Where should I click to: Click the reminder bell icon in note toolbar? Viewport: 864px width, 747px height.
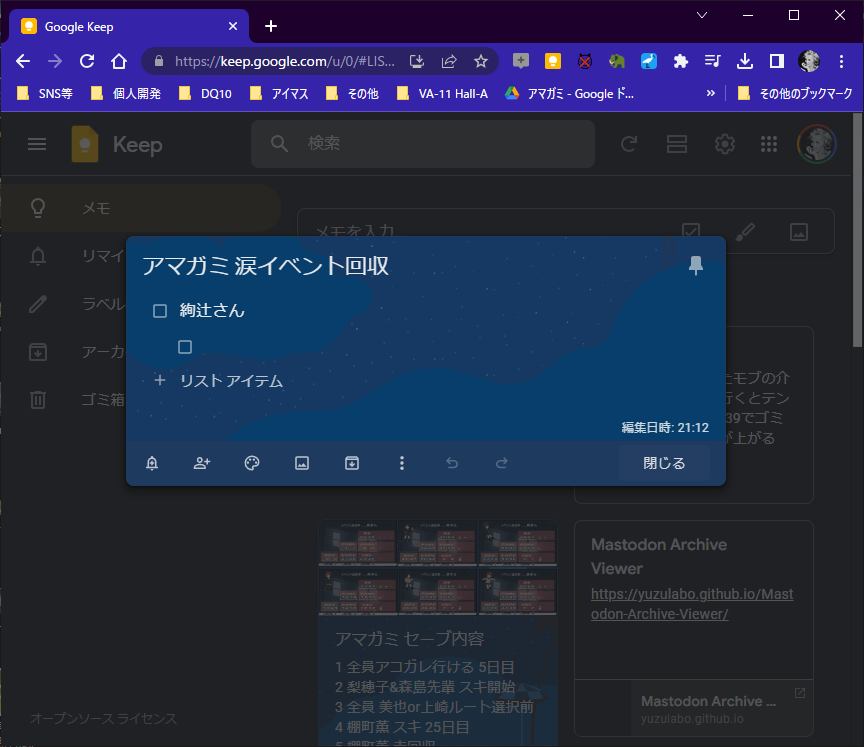(x=152, y=463)
